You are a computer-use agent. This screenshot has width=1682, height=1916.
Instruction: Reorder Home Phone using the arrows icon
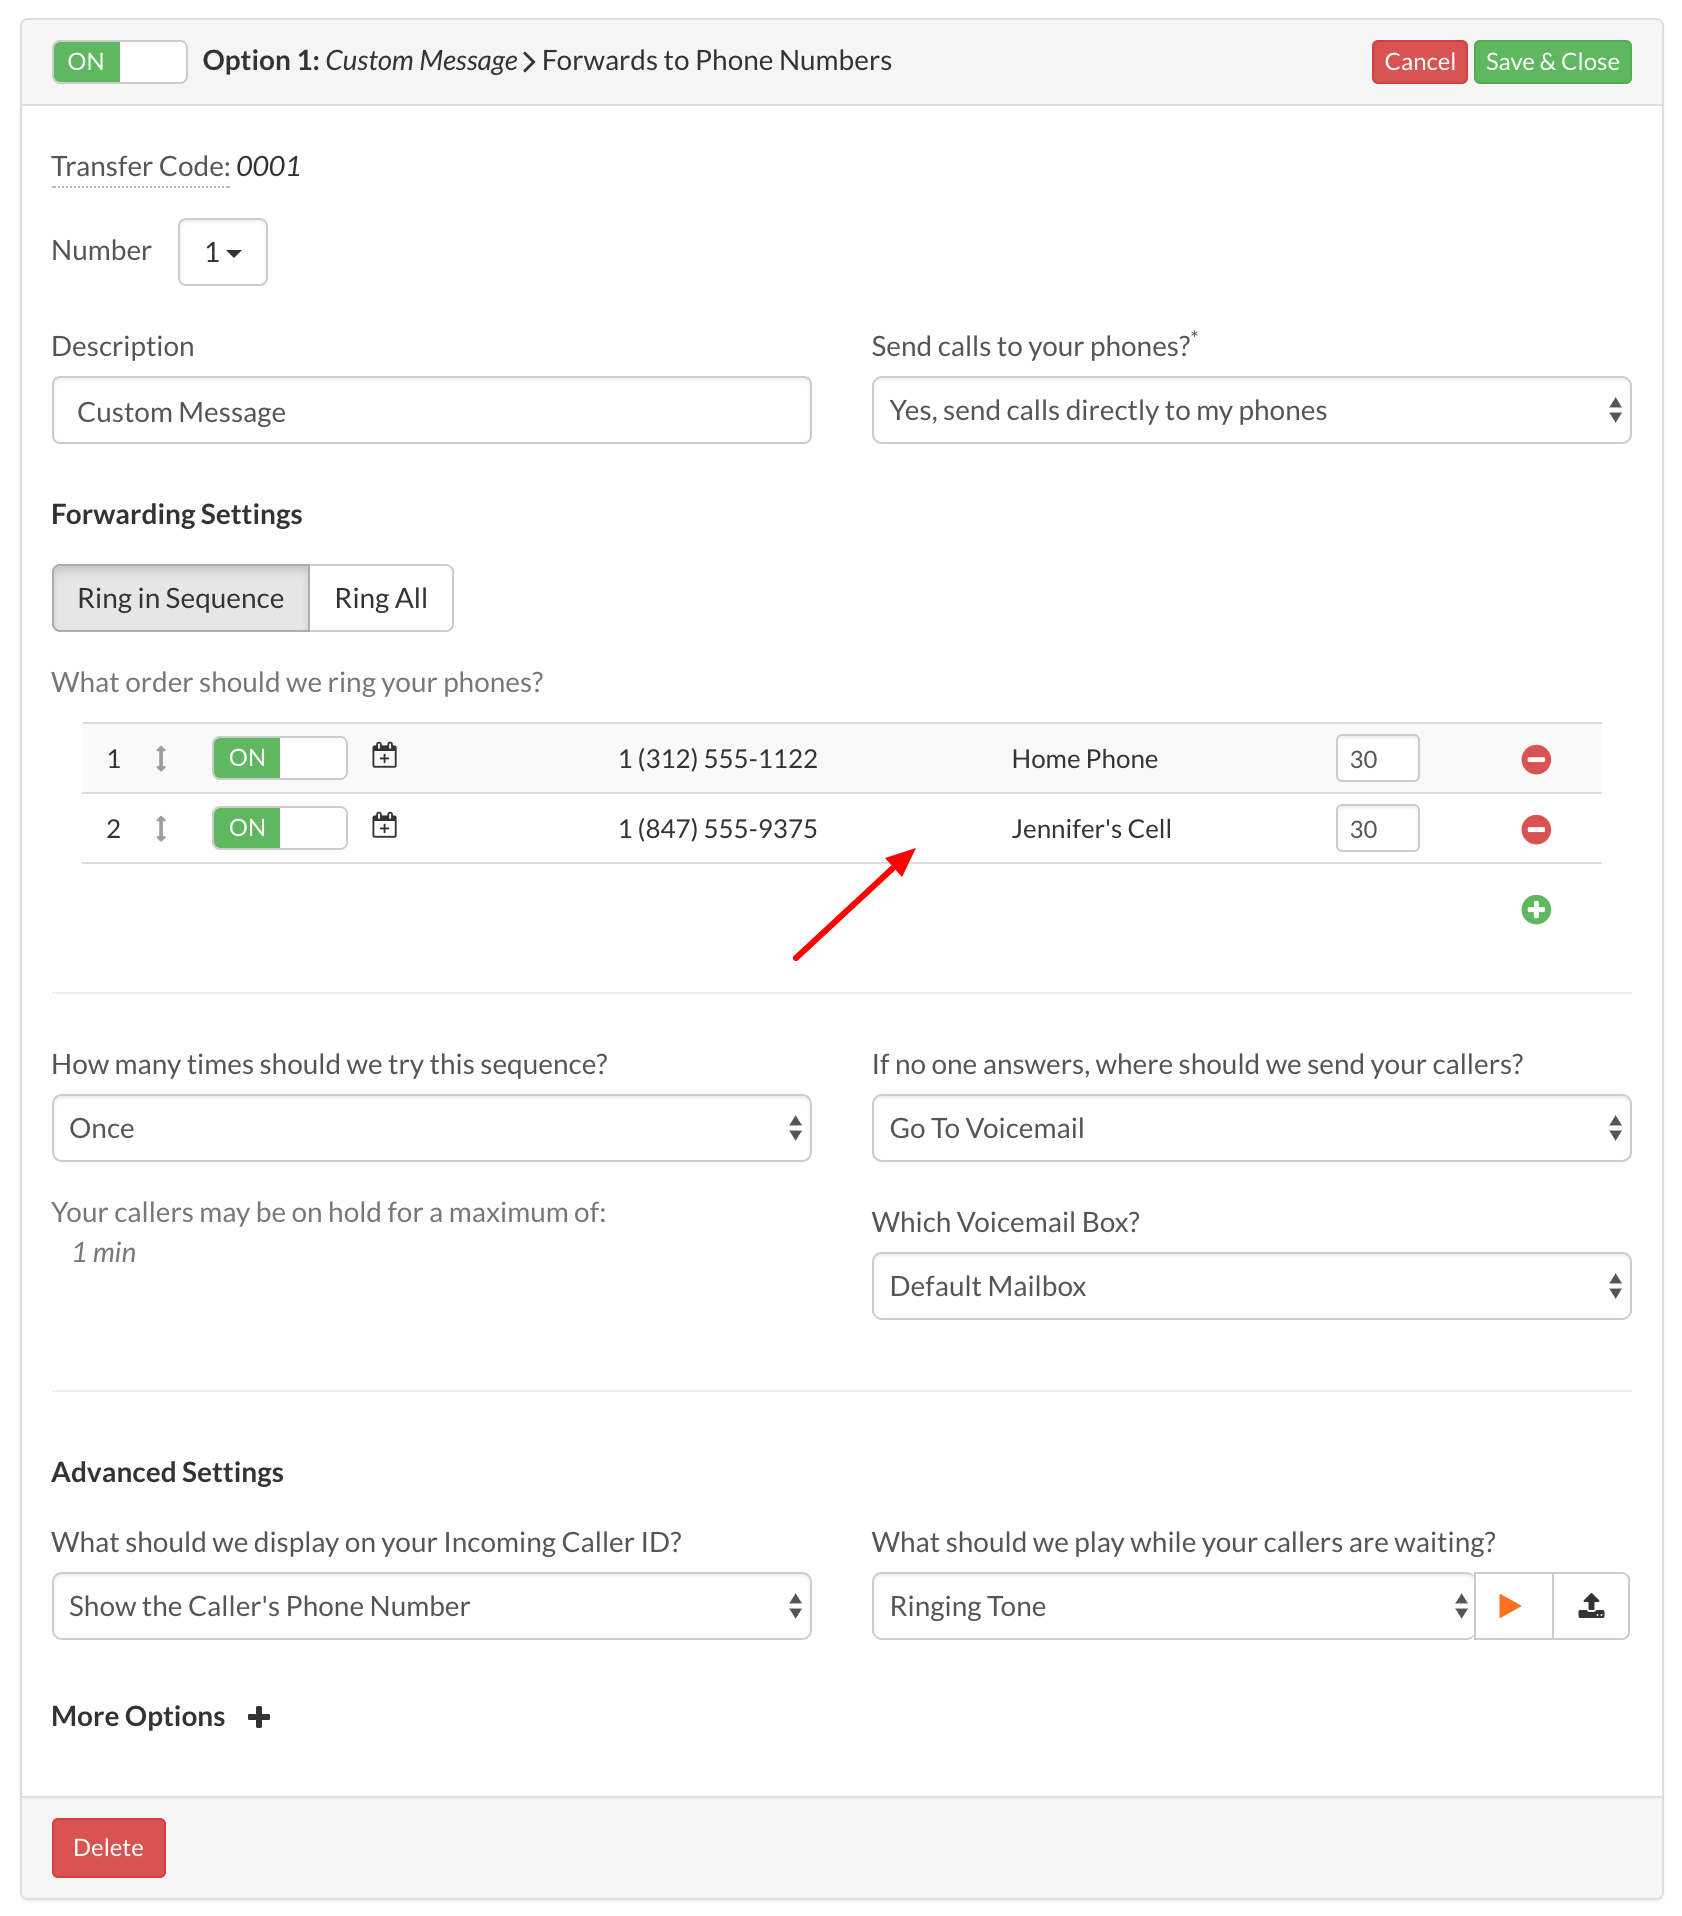[x=162, y=758]
